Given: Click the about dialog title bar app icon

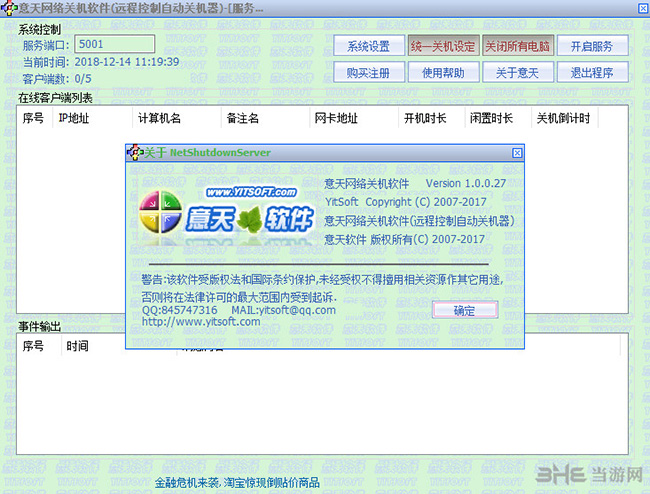Looking at the screenshot, I should tap(134, 153).
